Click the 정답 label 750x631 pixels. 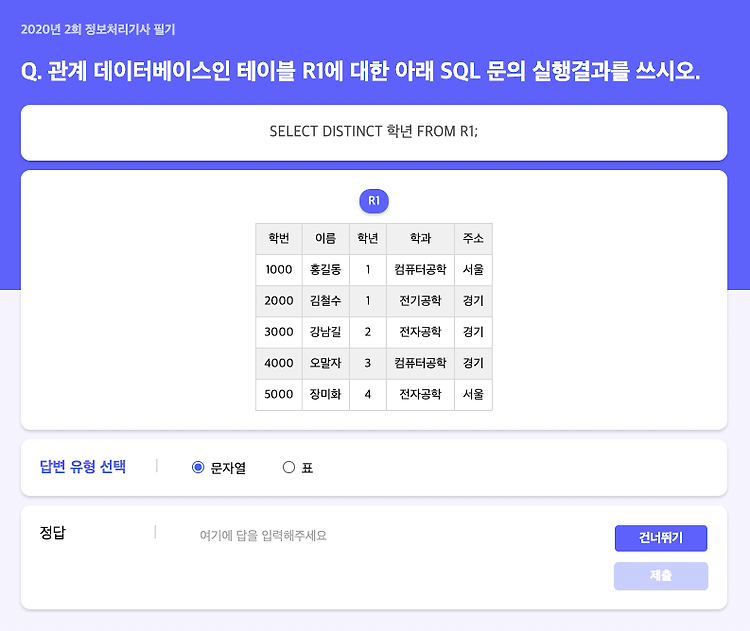pos(53,532)
